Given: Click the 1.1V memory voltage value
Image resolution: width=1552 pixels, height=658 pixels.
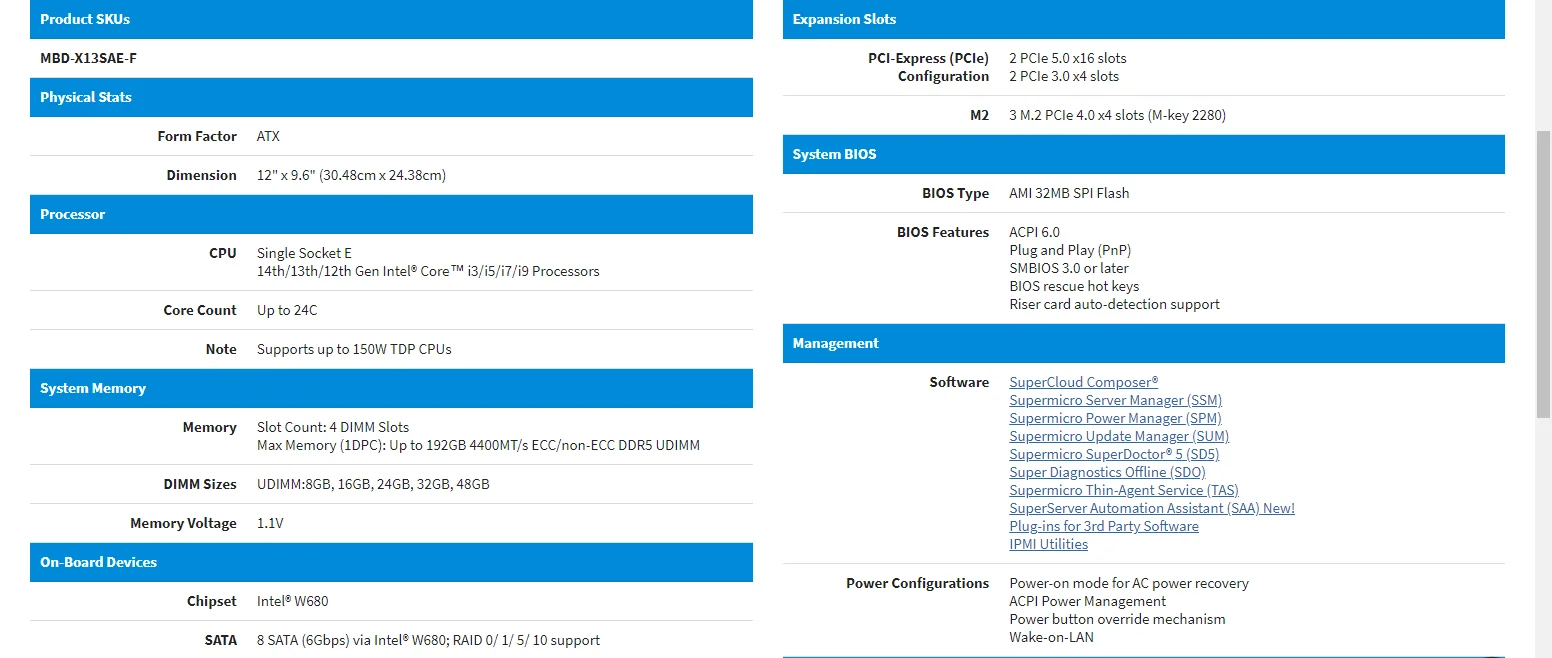Looking at the screenshot, I should pyautogui.click(x=270, y=523).
